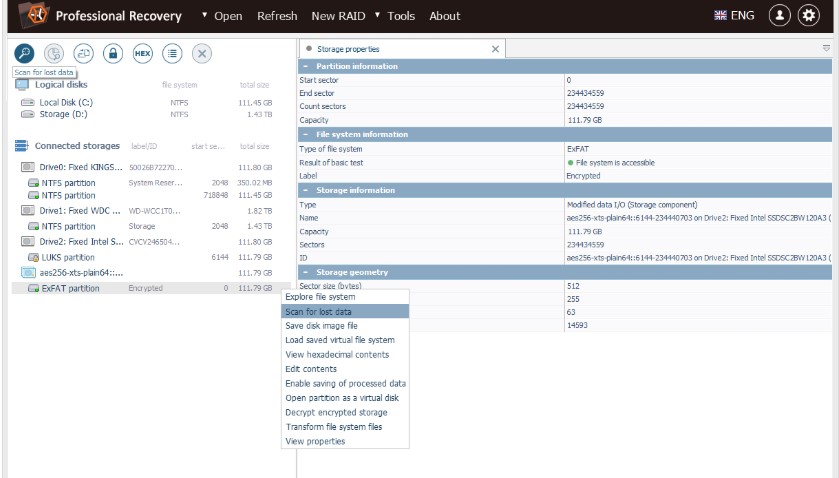The width and height of the screenshot is (839, 478).
Task: Open the ENG language selector
Action: (x=735, y=16)
